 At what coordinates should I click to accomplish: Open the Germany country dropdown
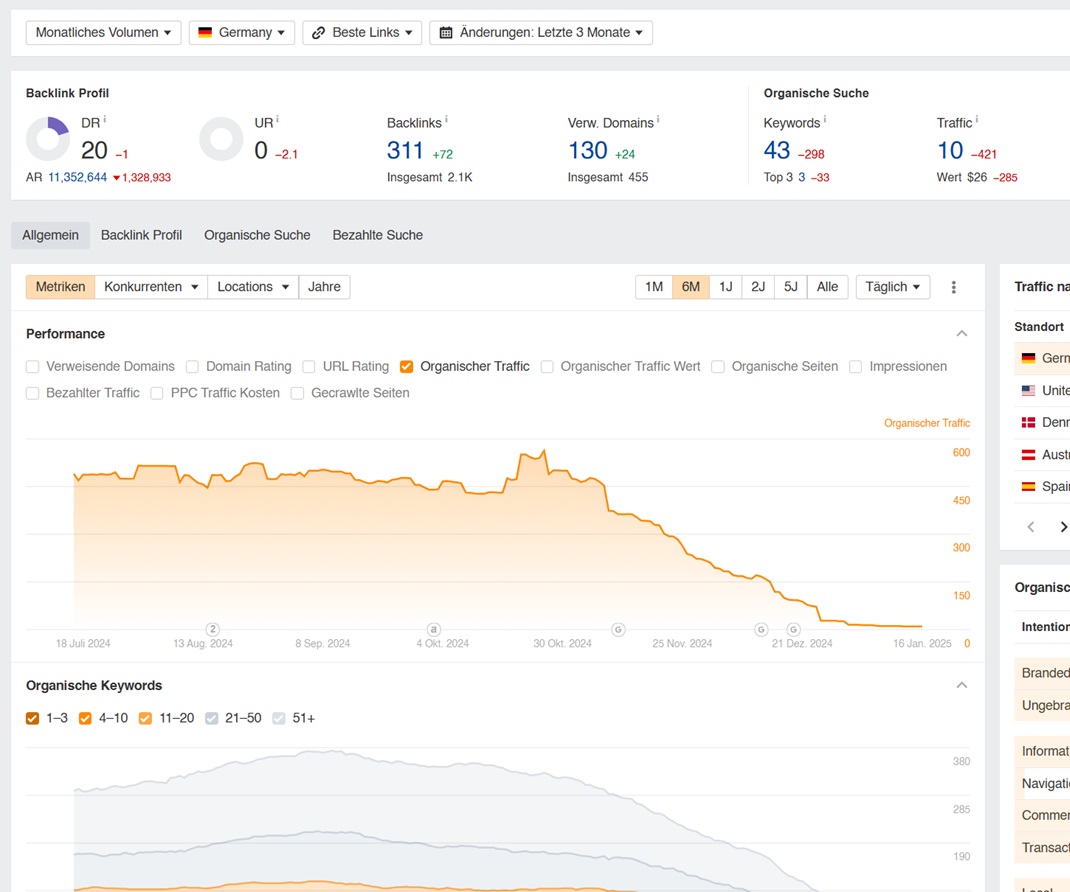click(242, 33)
